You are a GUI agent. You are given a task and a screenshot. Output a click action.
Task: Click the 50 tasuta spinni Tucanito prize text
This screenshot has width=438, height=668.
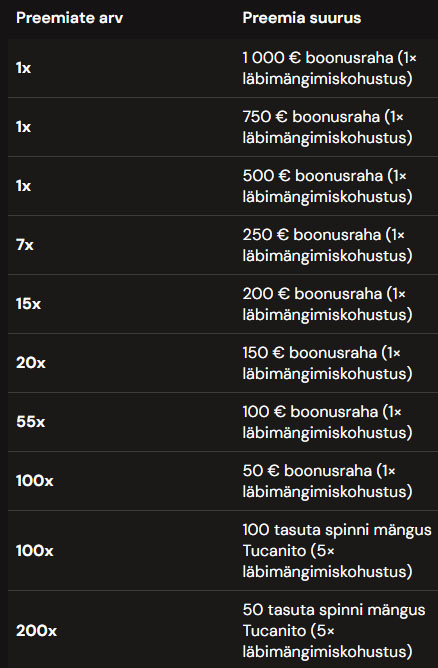[x=334, y=631]
